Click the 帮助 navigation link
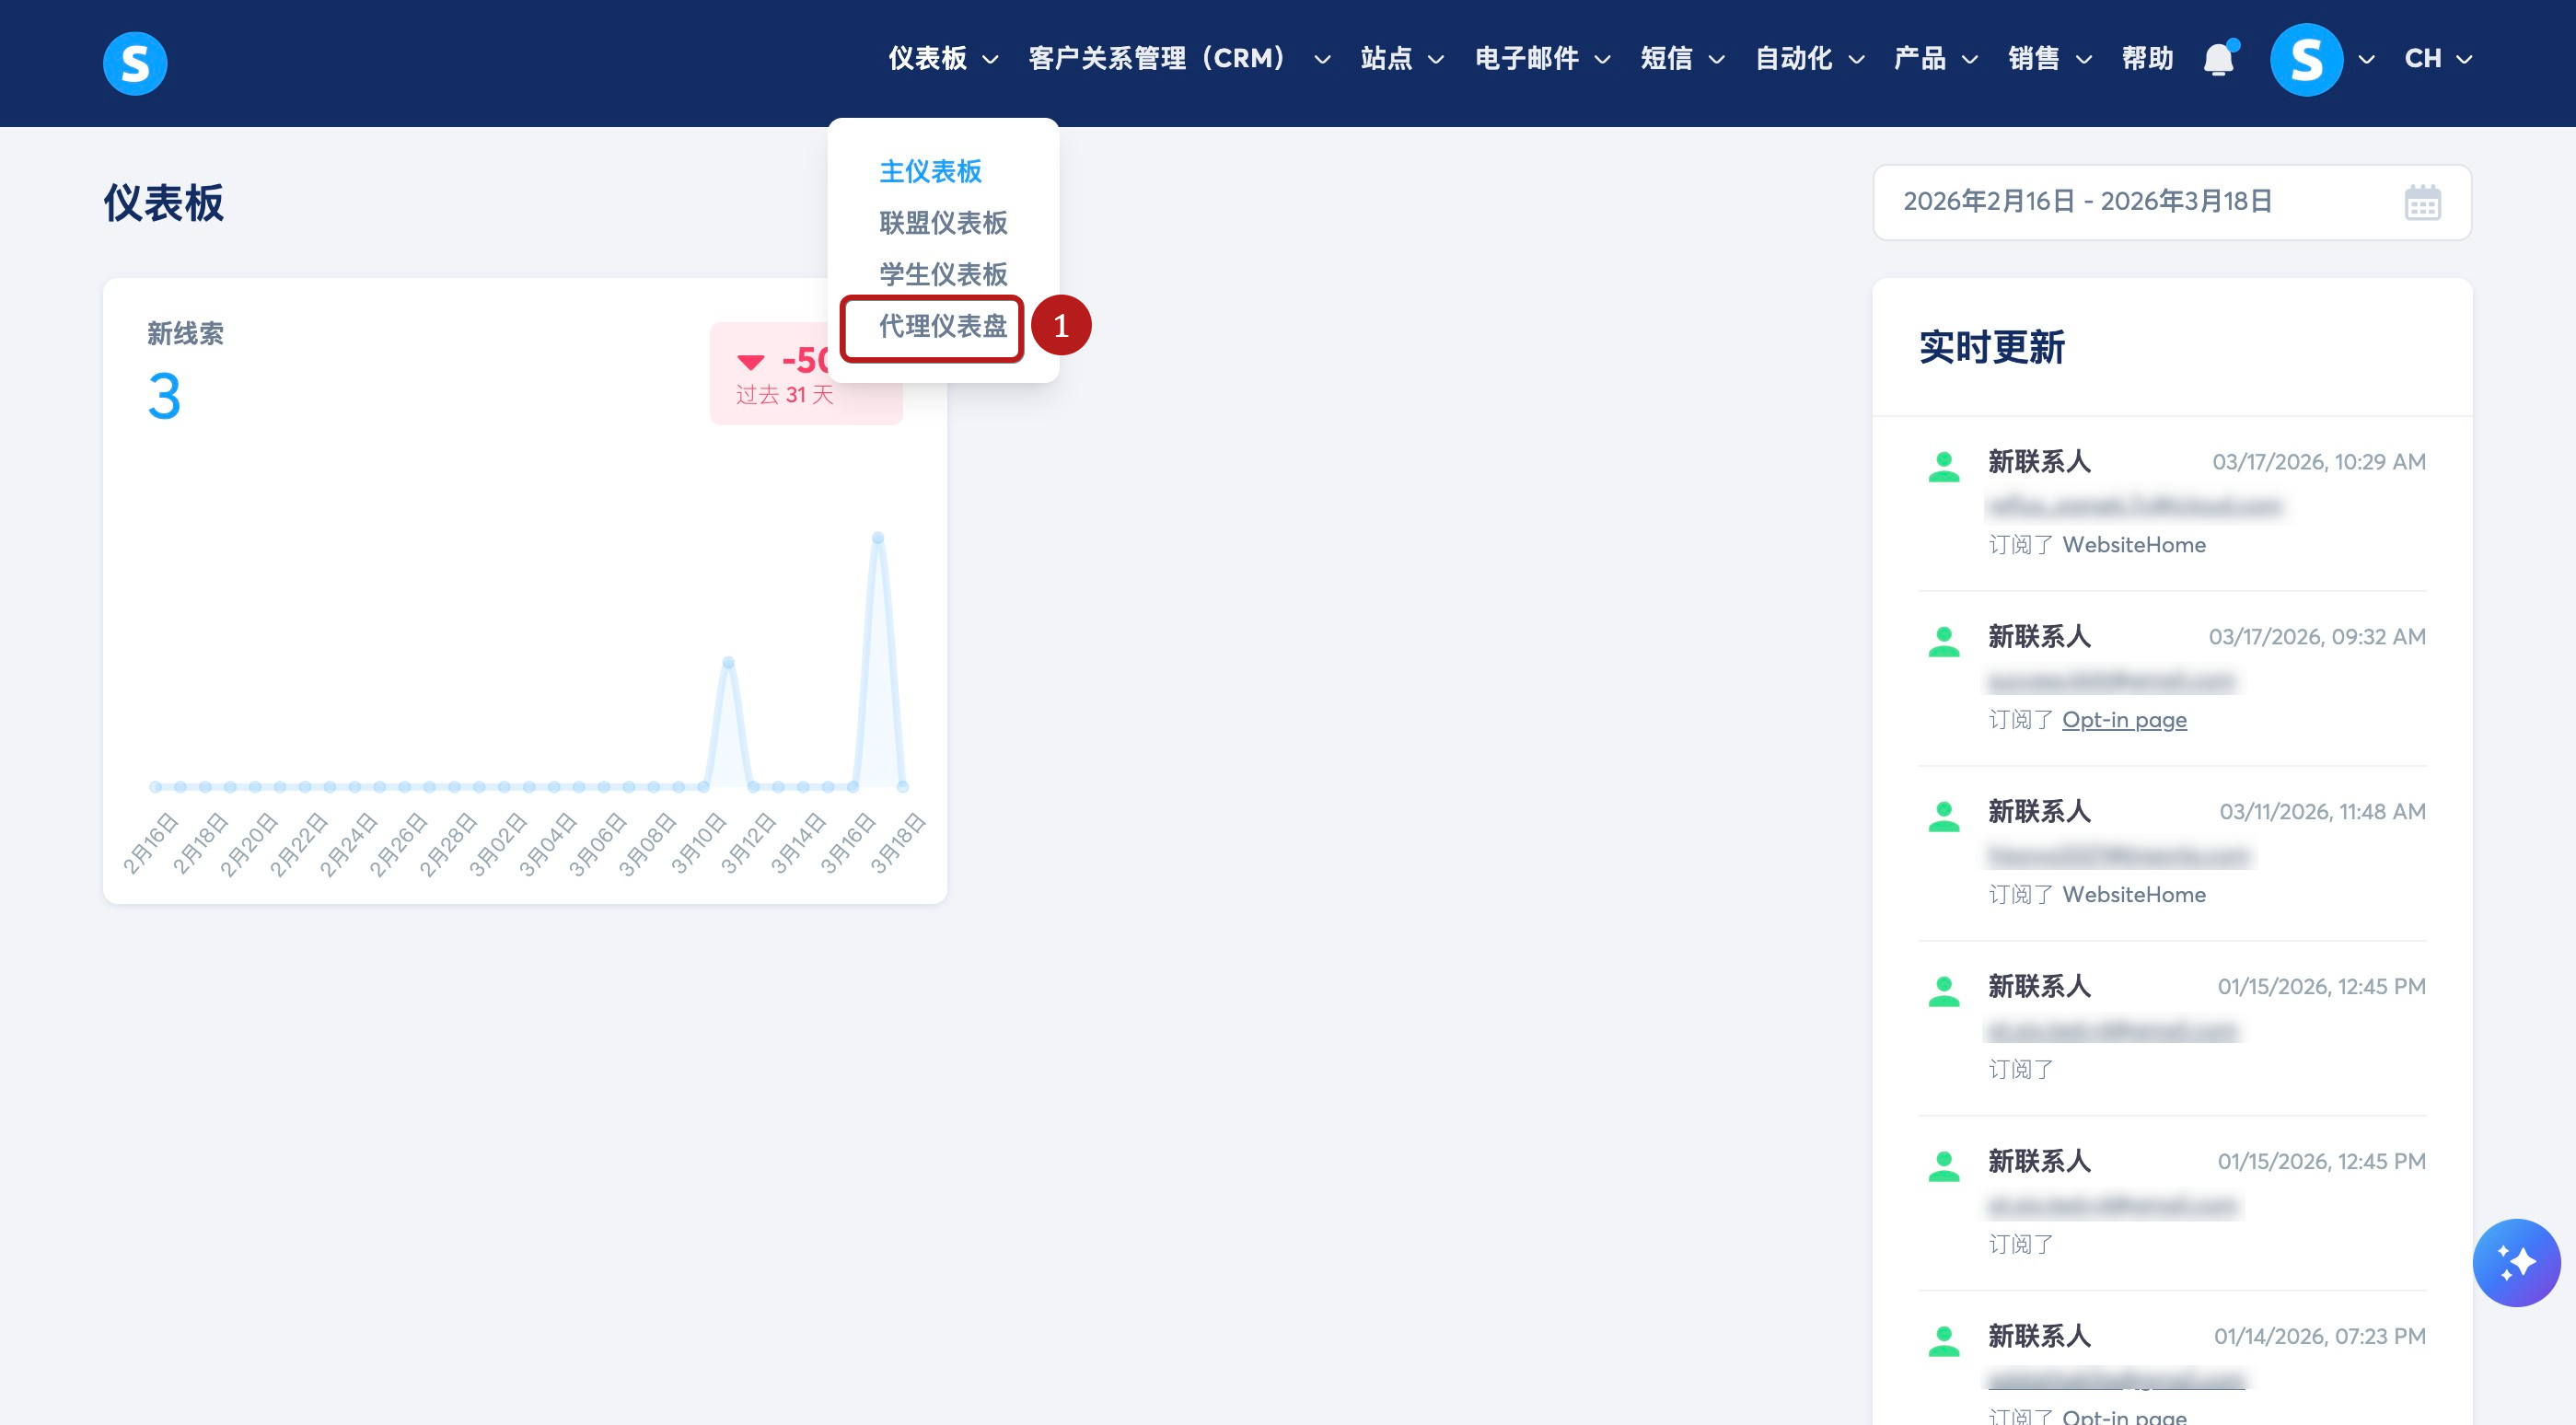Viewport: 2576px width, 1425px height. point(2147,59)
